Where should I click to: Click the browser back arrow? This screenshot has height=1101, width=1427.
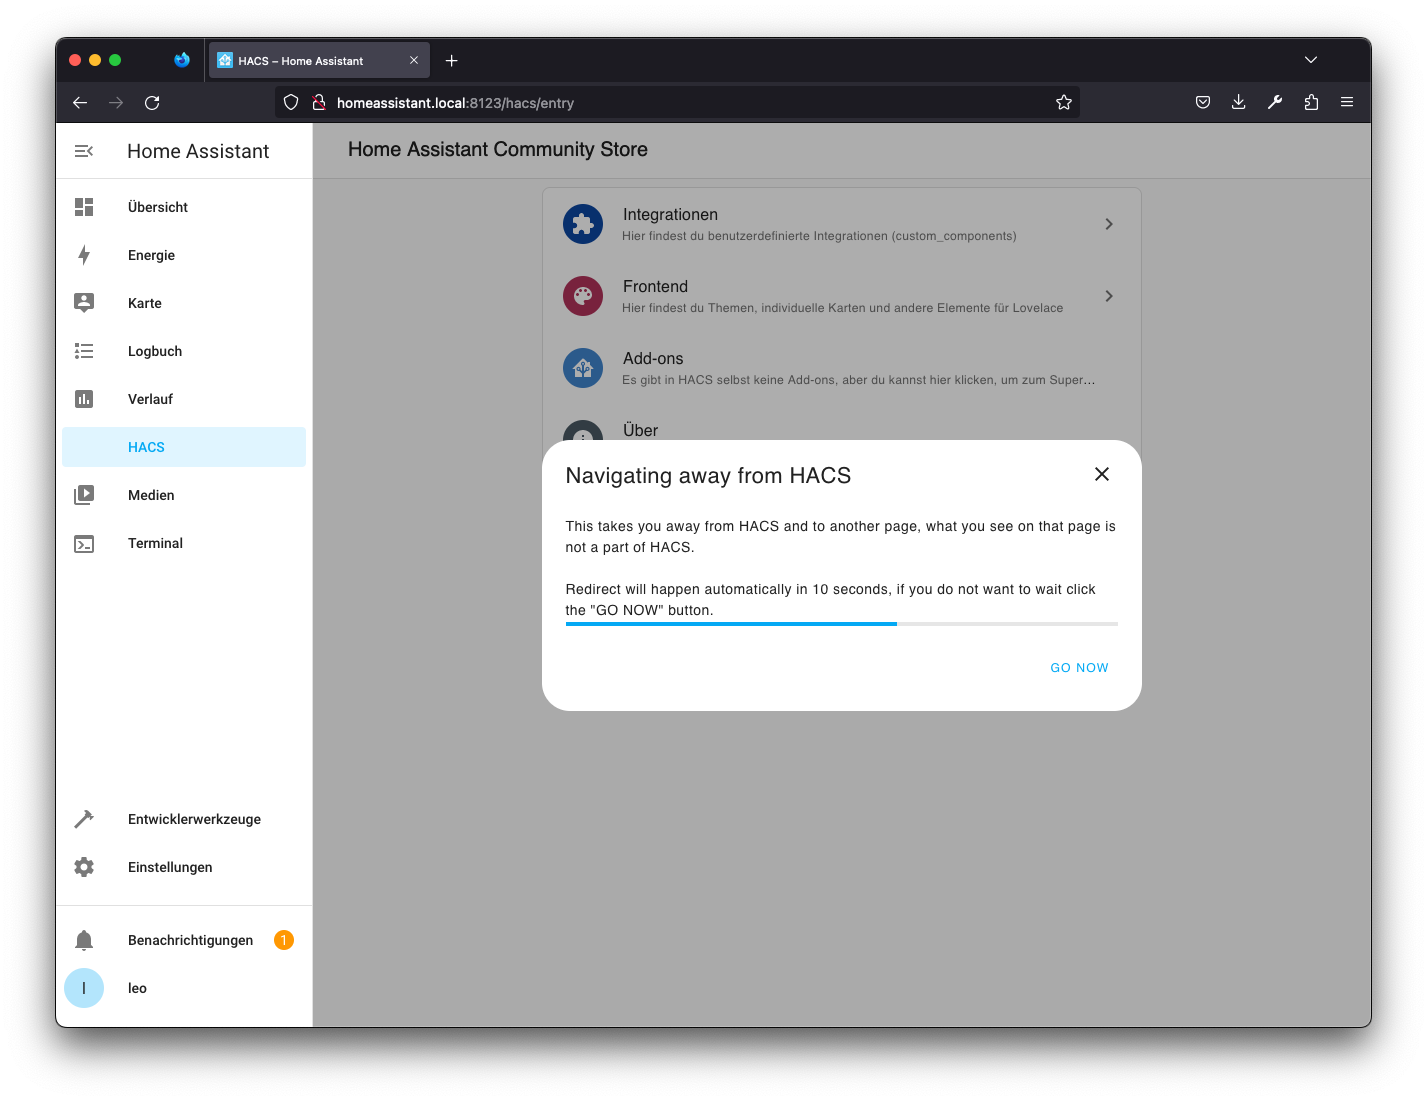pyautogui.click(x=80, y=102)
